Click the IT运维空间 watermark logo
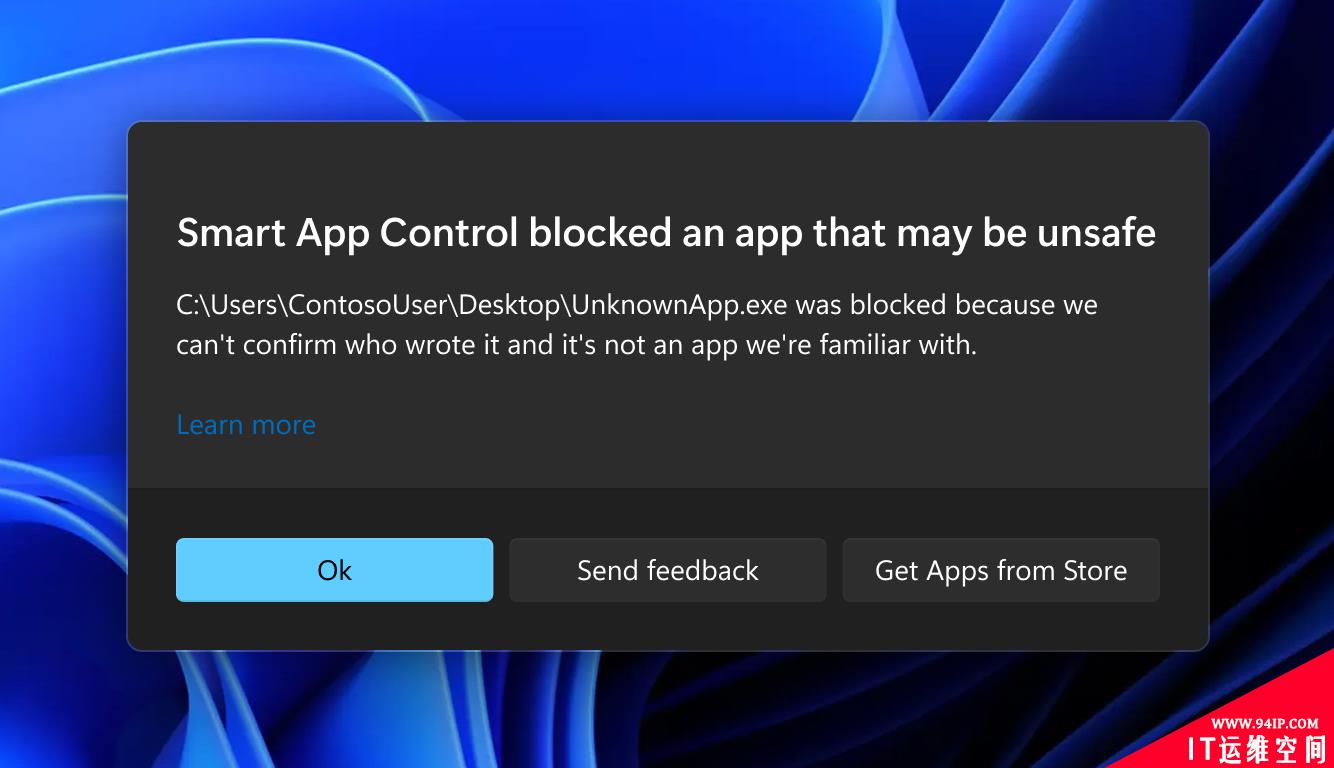Screen dimensions: 1334x768 click(1255, 748)
